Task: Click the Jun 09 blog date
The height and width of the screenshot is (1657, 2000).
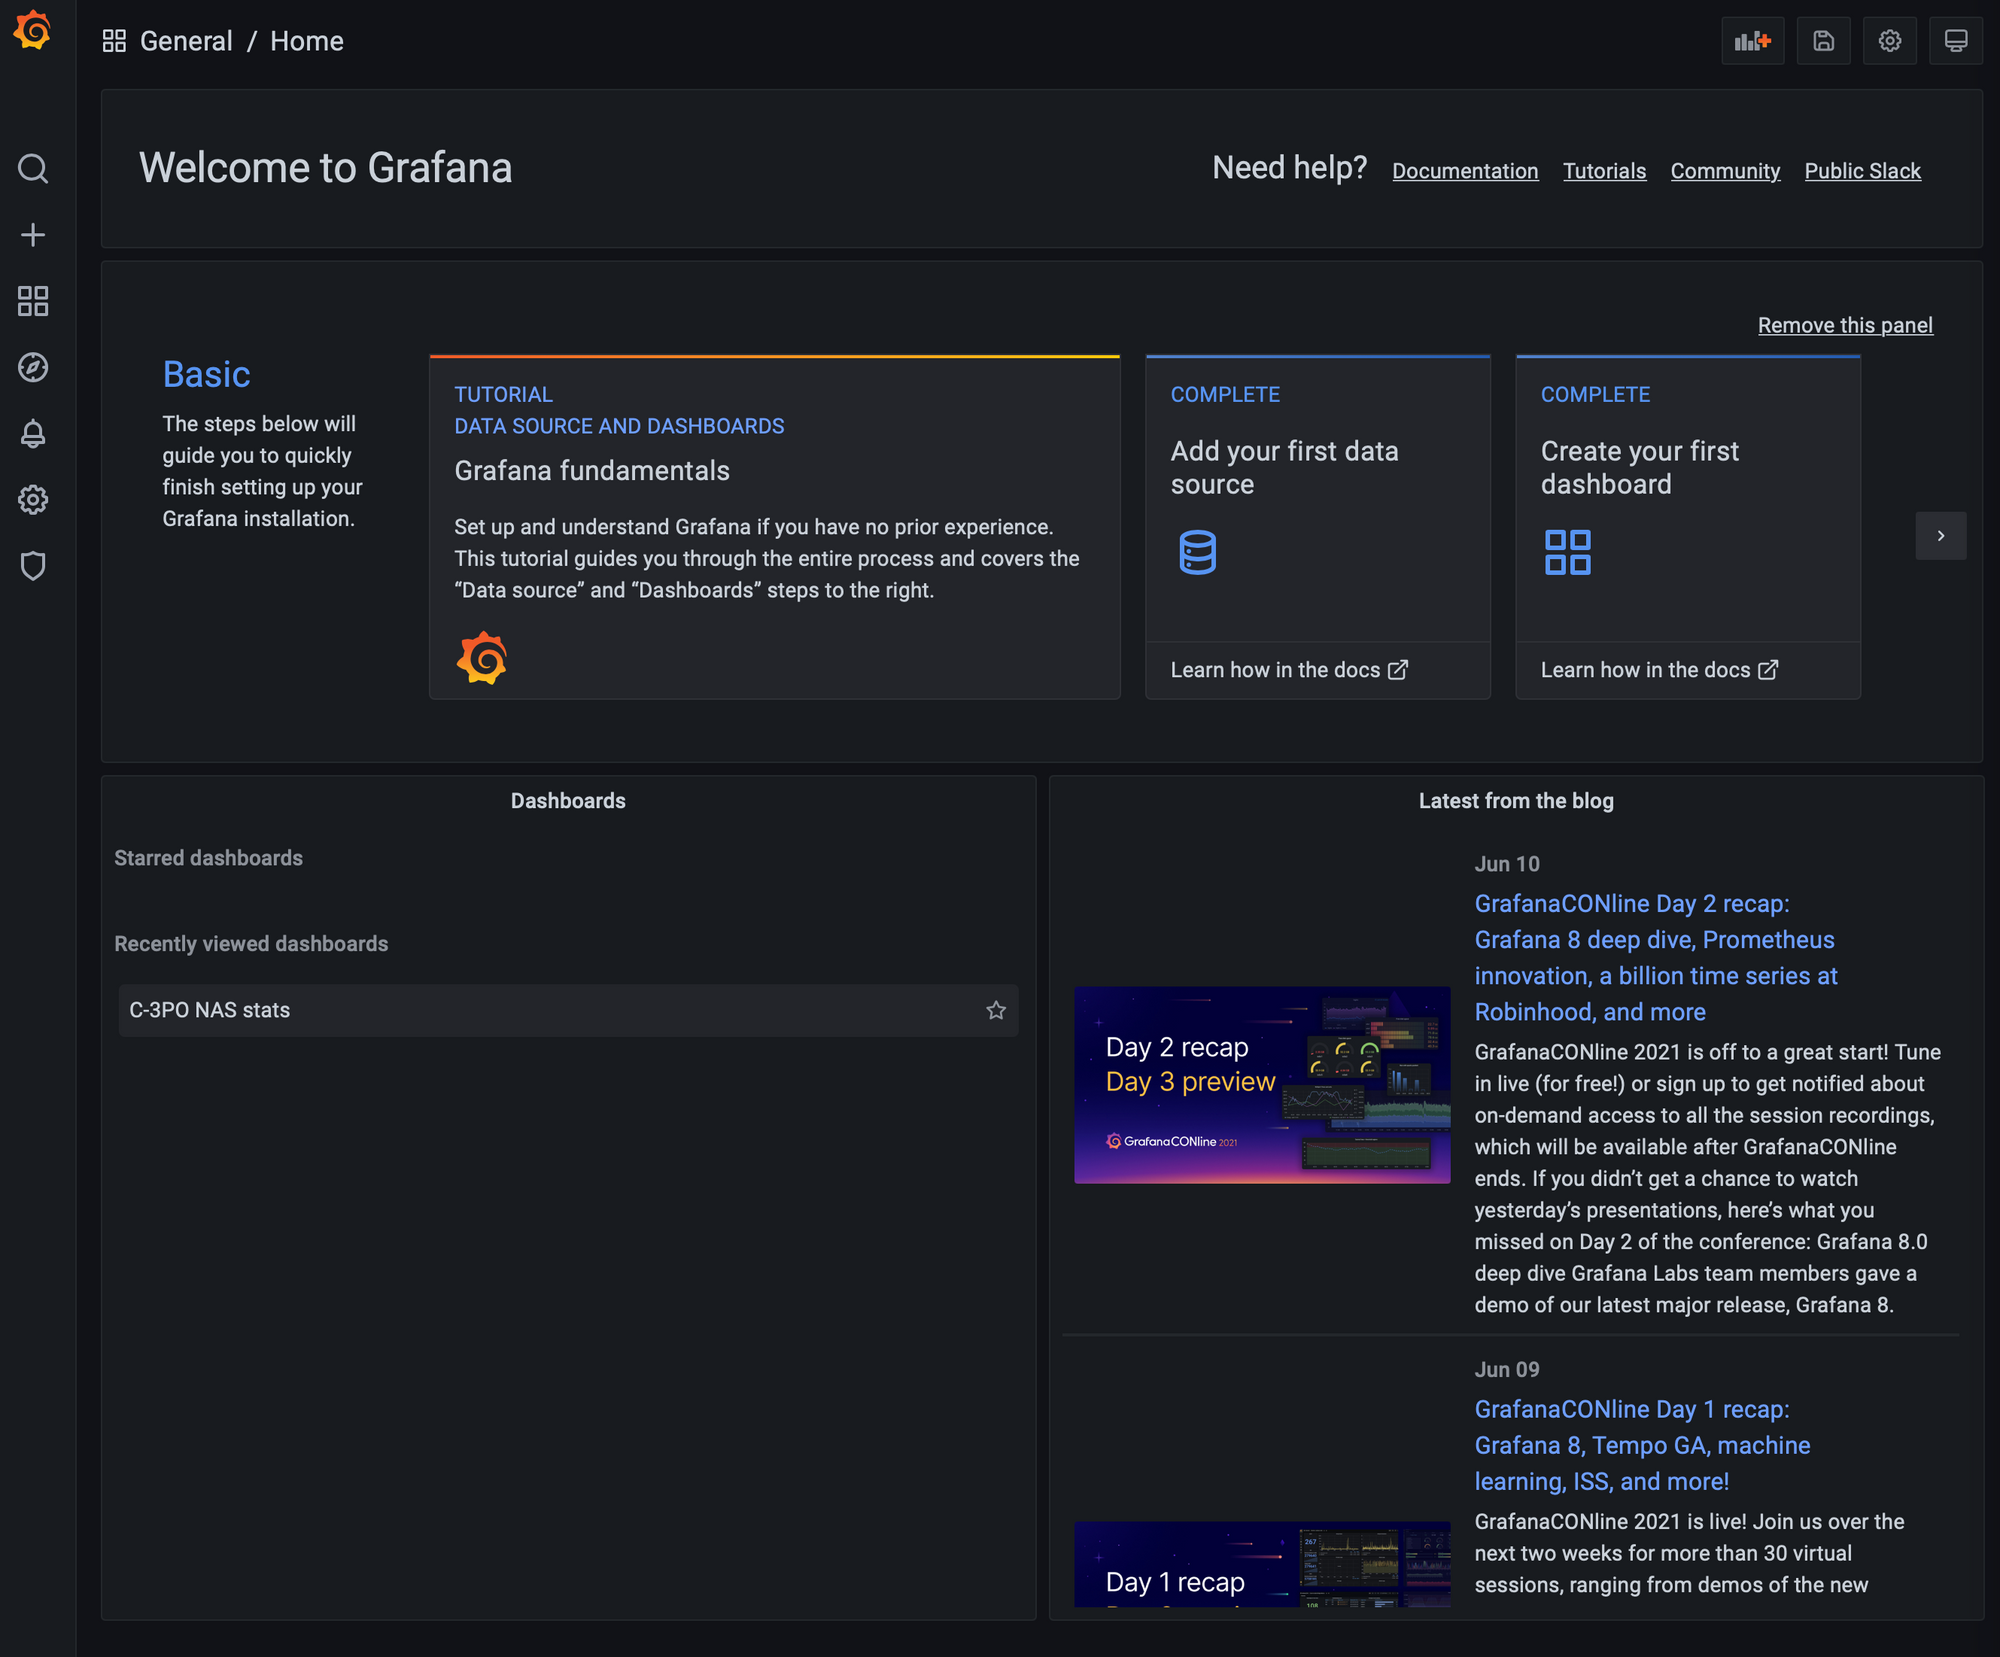Action: coord(1507,1370)
